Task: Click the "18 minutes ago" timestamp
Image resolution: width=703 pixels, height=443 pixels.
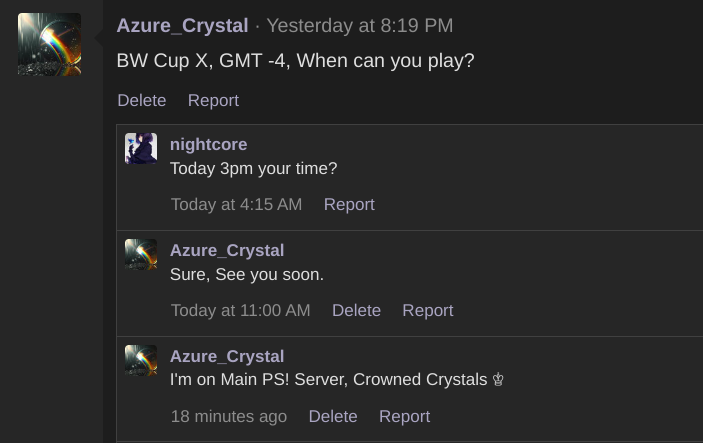Action: coord(228,416)
